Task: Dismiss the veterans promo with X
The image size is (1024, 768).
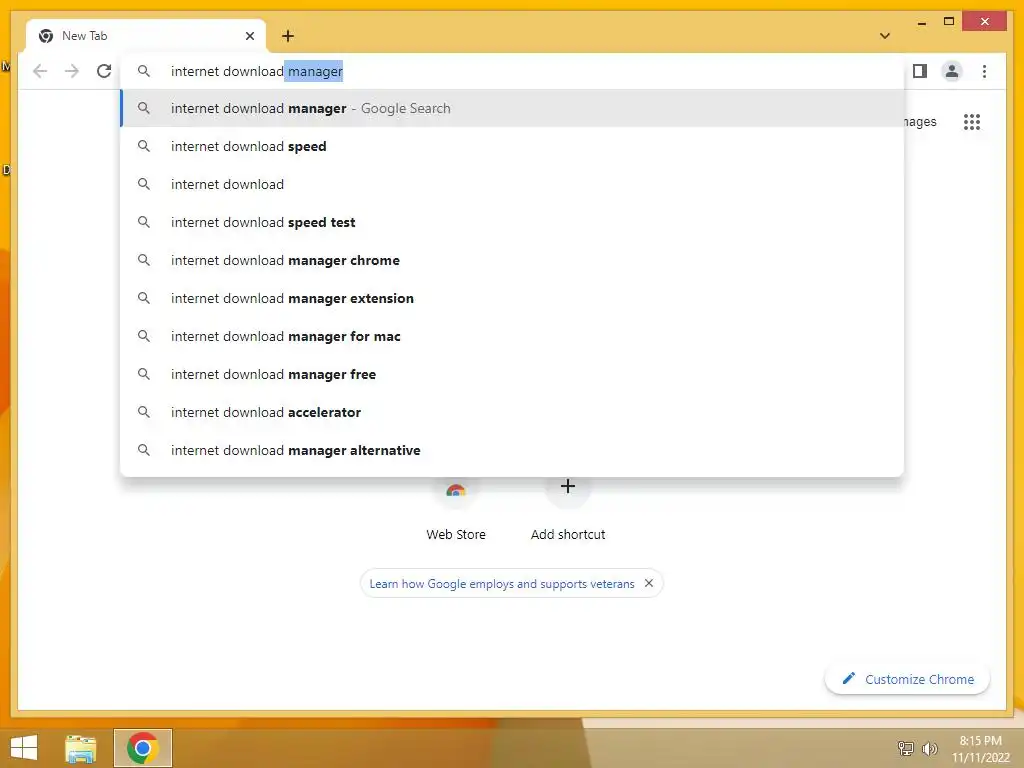Action: click(x=648, y=583)
